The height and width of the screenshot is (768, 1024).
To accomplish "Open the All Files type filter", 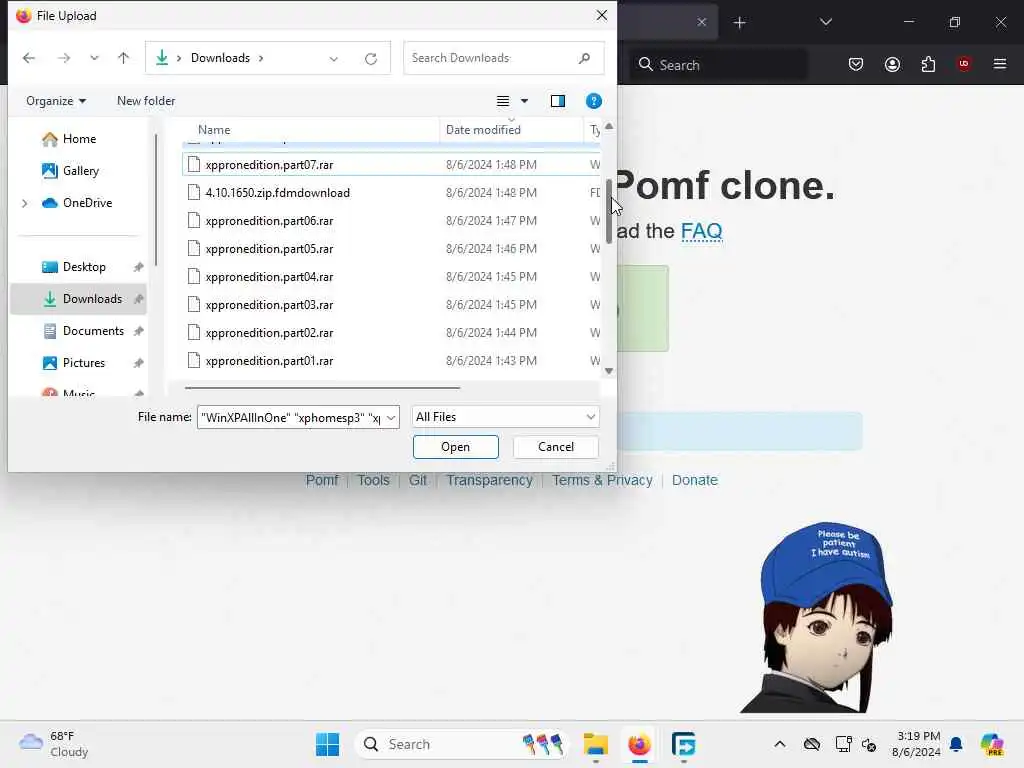I will coord(505,417).
